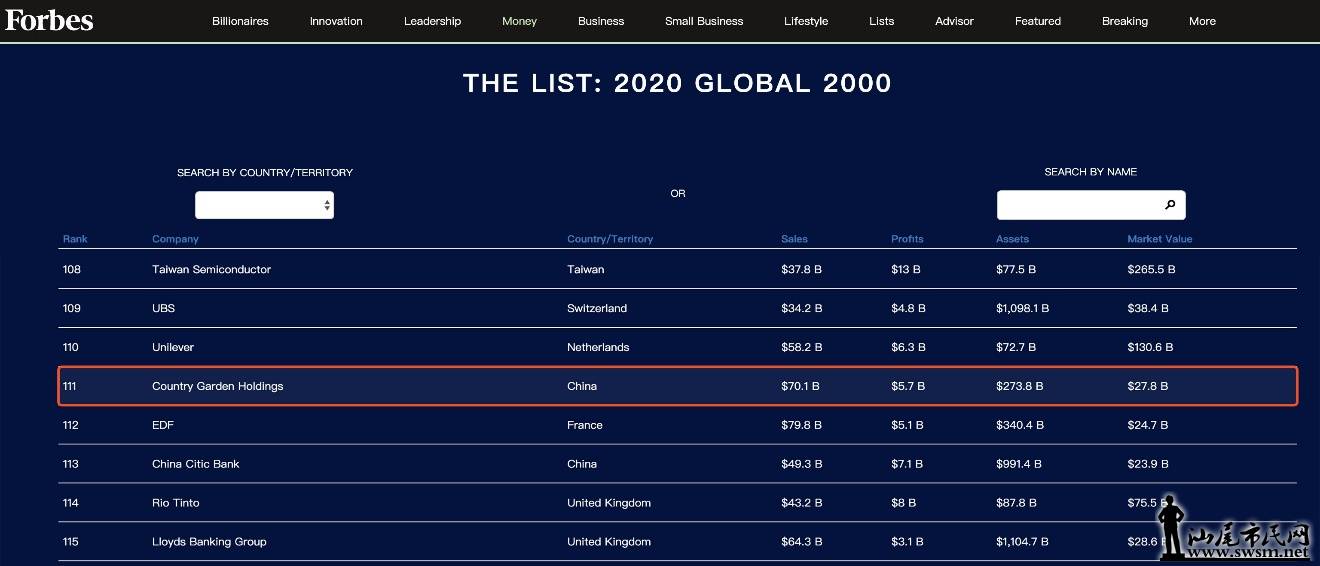Open the More menu
This screenshot has width=1320, height=566.
[1203, 21]
